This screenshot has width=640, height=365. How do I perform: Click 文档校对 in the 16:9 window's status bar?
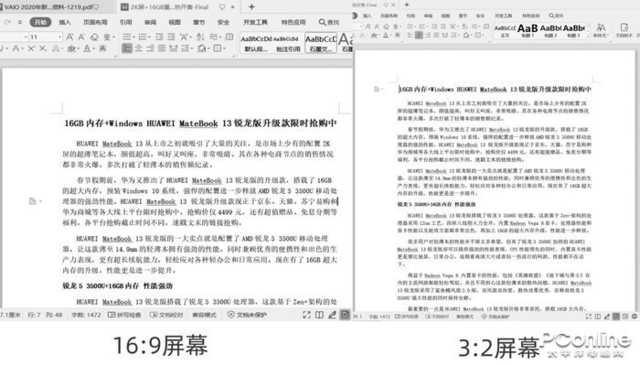click(x=166, y=315)
